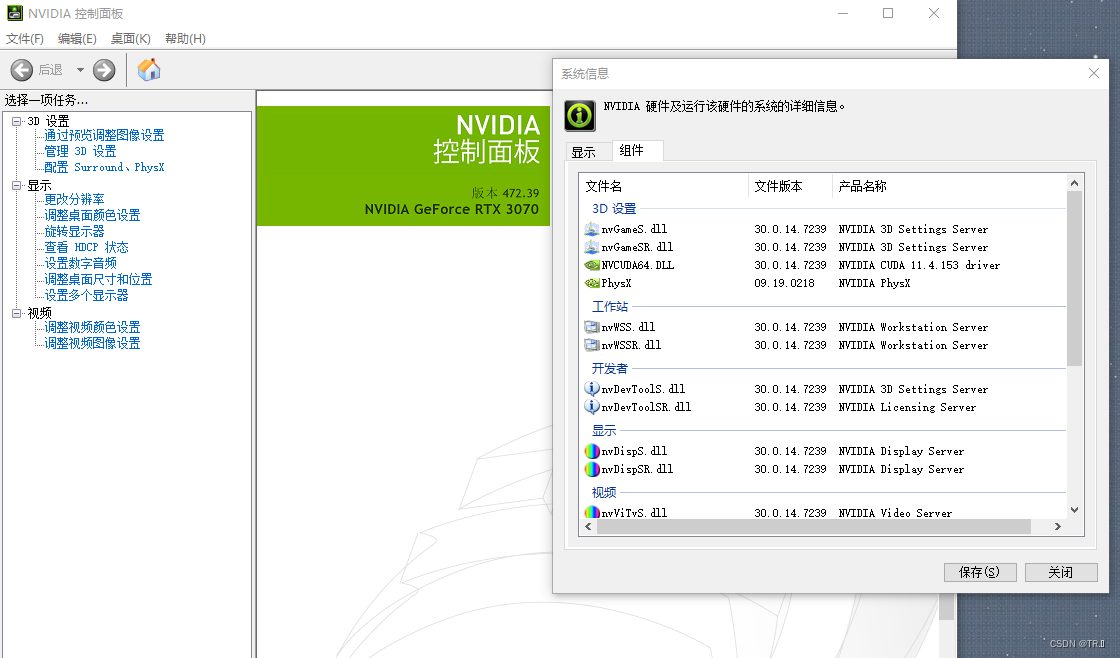The width and height of the screenshot is (1120, 658).
Task: Click the nvDispSR.dll color icon
Action: (x=591, y=469)
